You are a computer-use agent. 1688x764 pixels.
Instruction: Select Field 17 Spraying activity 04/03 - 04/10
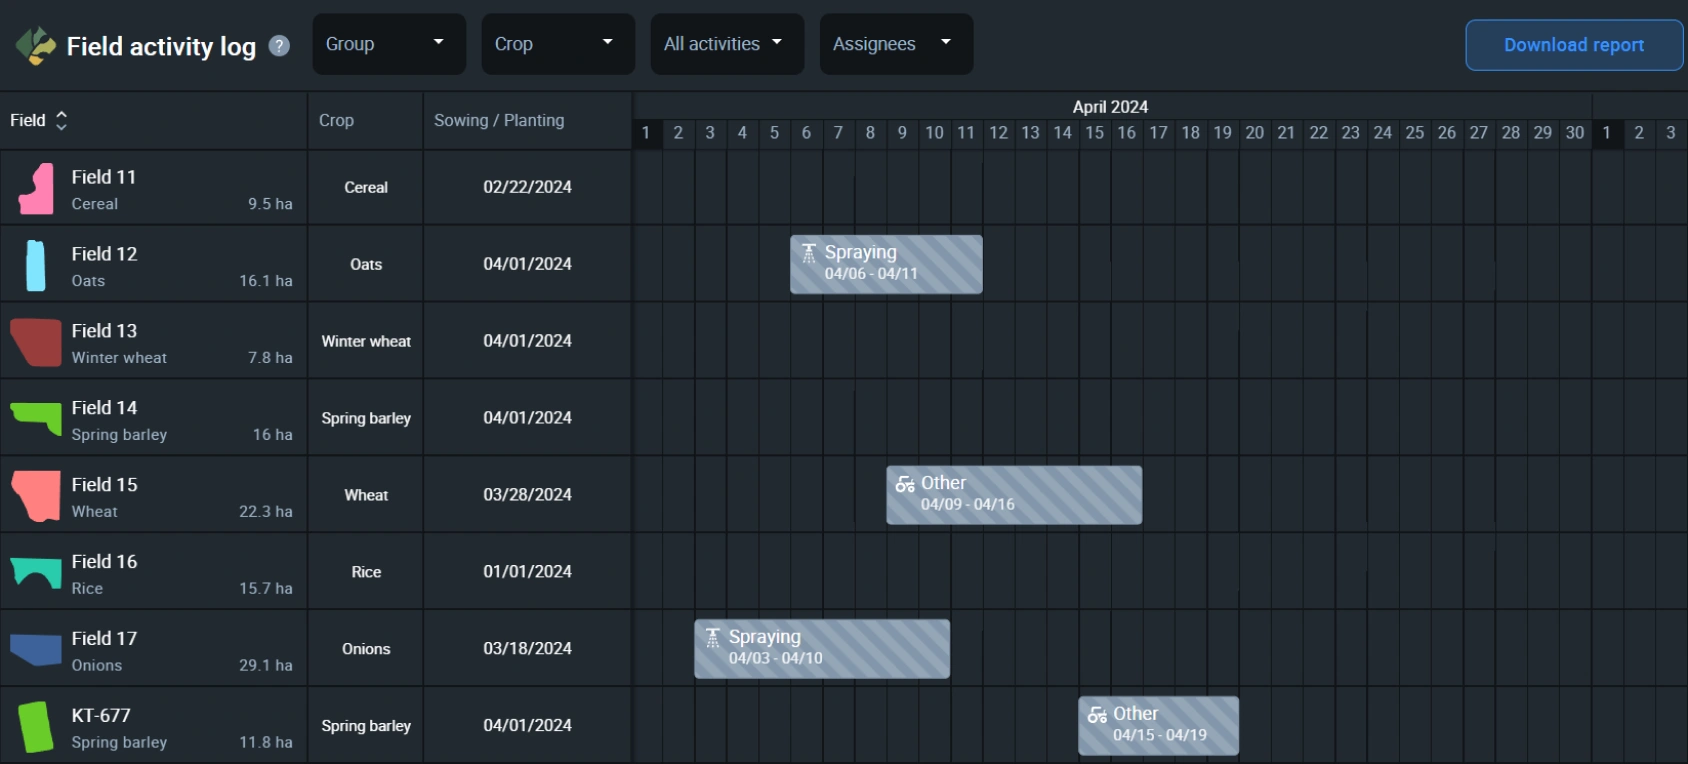click(x=822, y=649)
